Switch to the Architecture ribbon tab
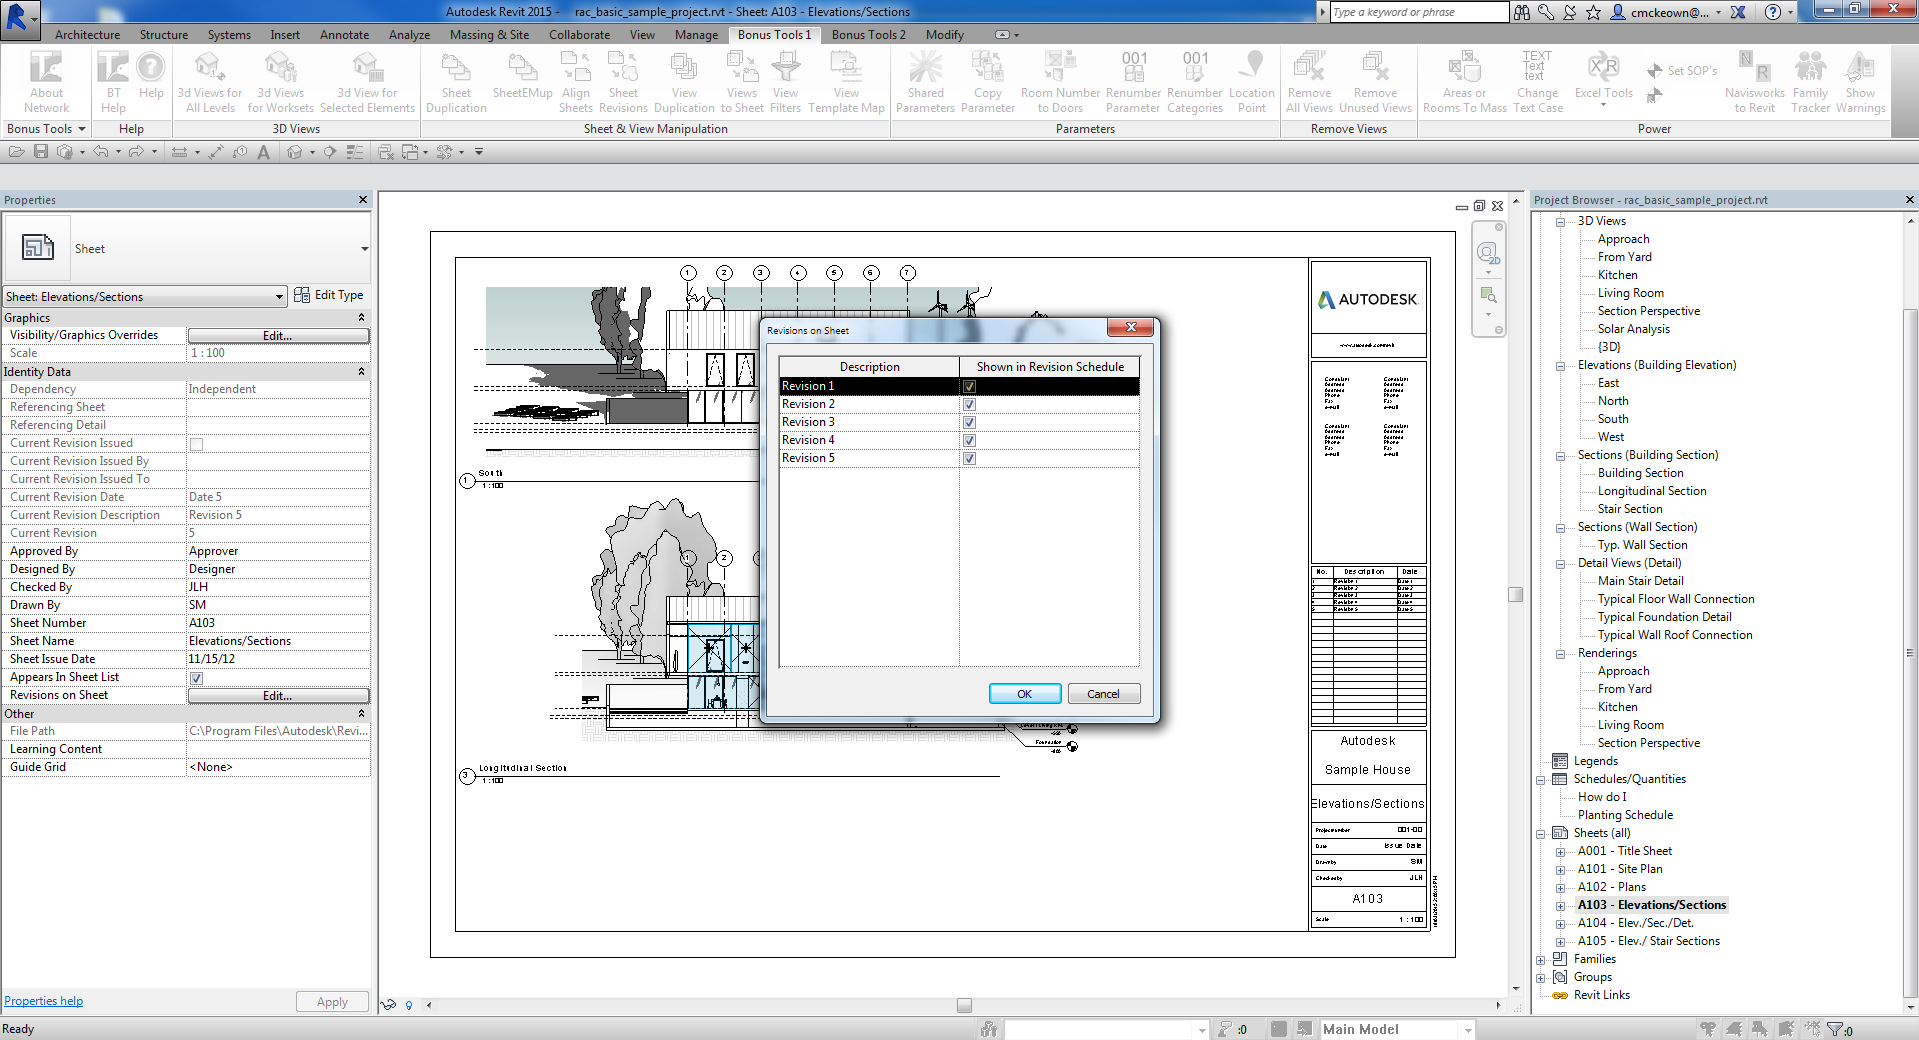The height and width of the screenshot is (1040, 1919). (x=86, y=34)
